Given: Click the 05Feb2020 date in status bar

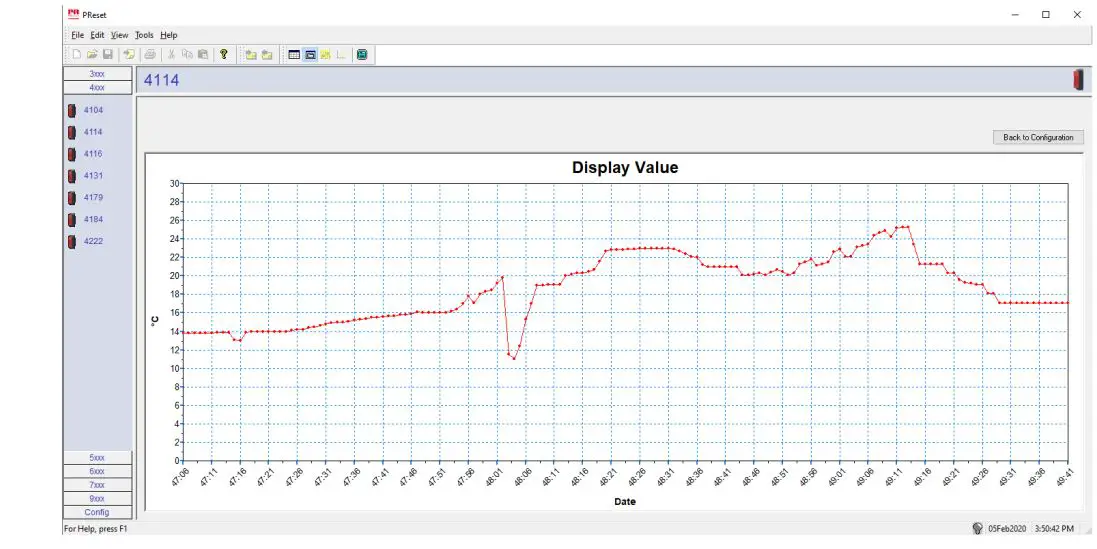Looking at the screenshot, I should (x=1007, y=529).
